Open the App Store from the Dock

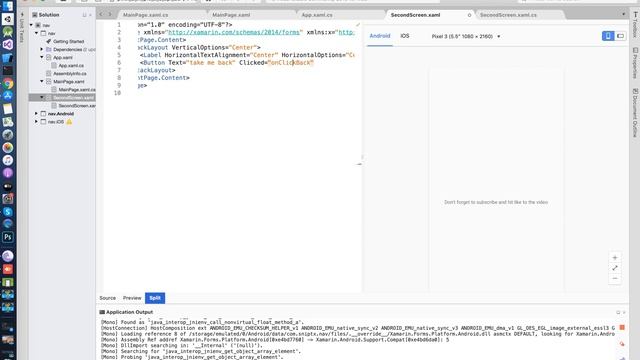(x=7, y=96)
